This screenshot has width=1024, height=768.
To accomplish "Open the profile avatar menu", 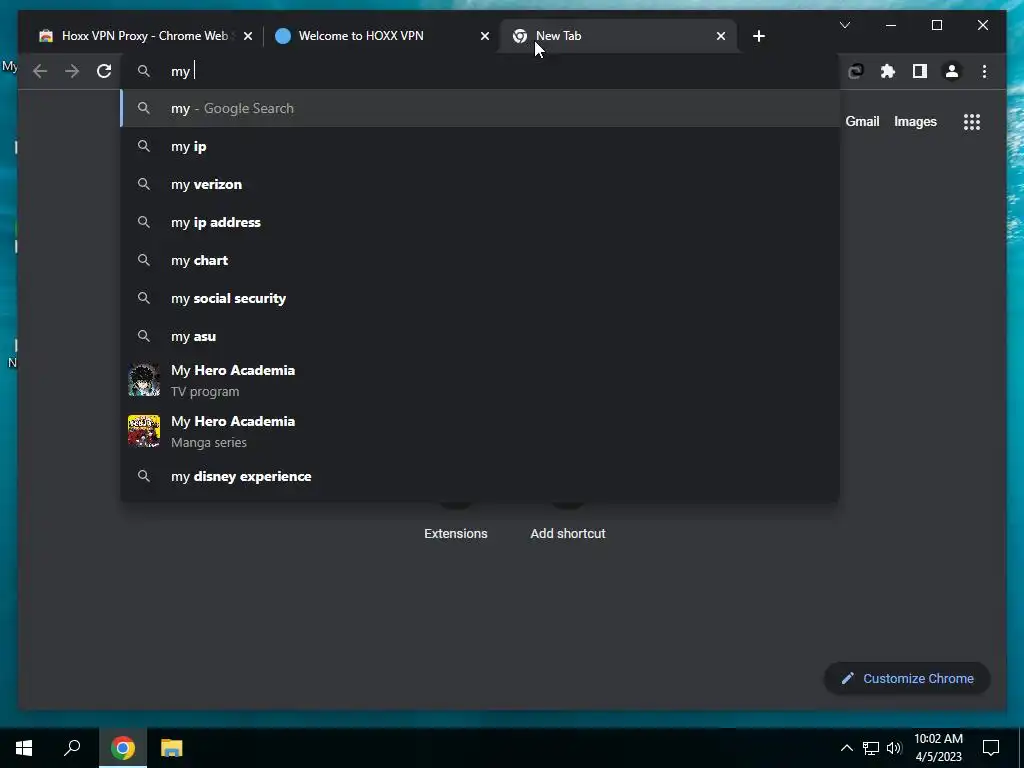I will (952, 71).
